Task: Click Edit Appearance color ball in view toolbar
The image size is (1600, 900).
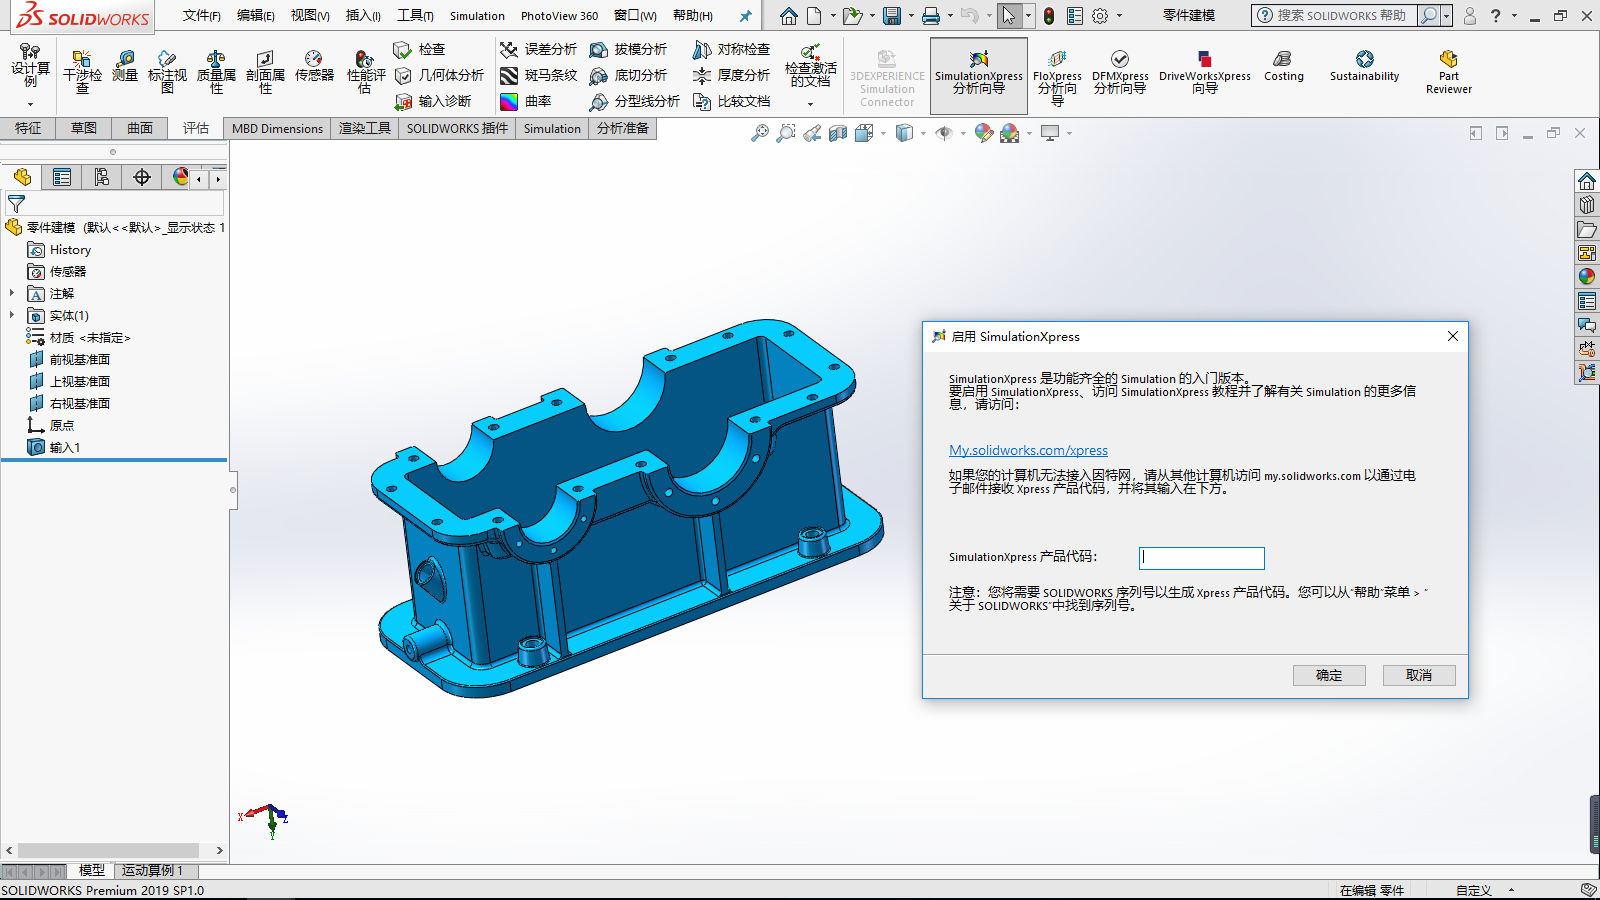Action: [x=983, y=133]
